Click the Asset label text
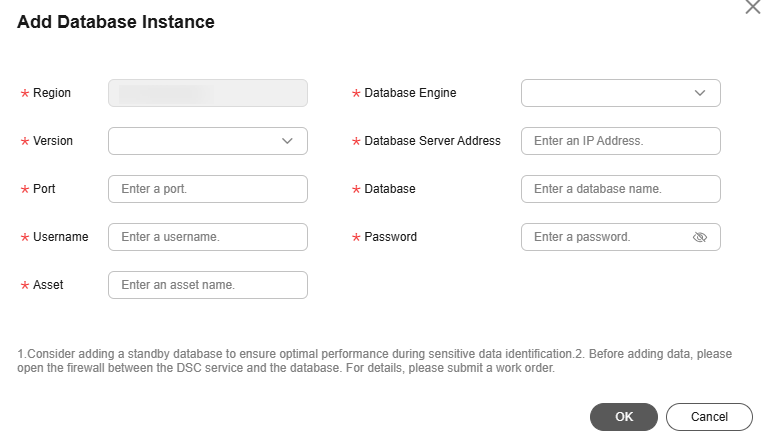 click(x=48, y=285)
